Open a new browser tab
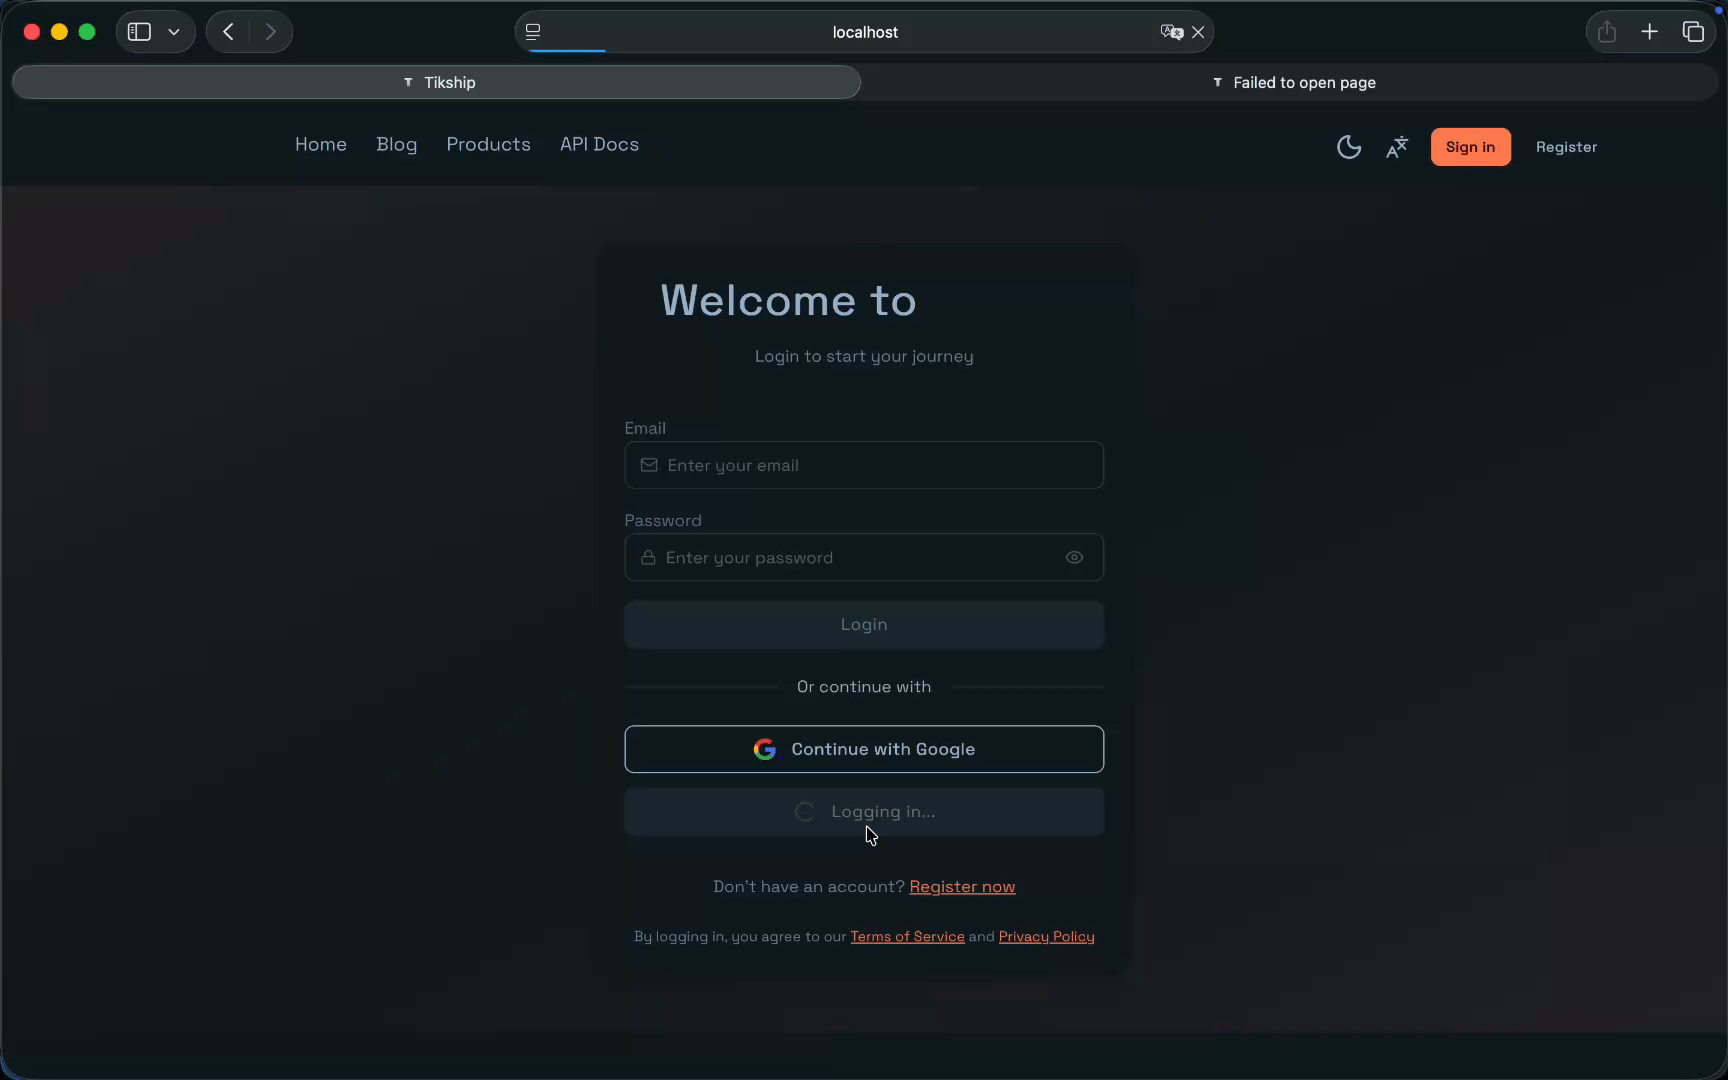The height and width of the screenshot is (1080, 1728). click(x=1649, y=32)
